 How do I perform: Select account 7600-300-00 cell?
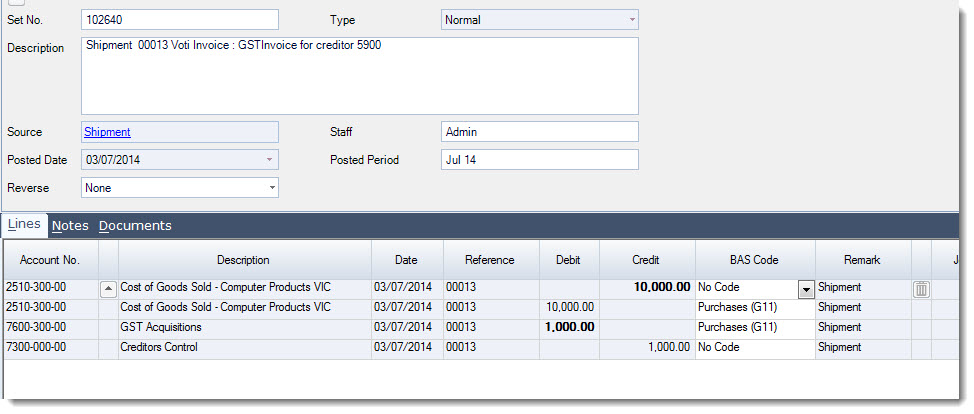(50, 329)
